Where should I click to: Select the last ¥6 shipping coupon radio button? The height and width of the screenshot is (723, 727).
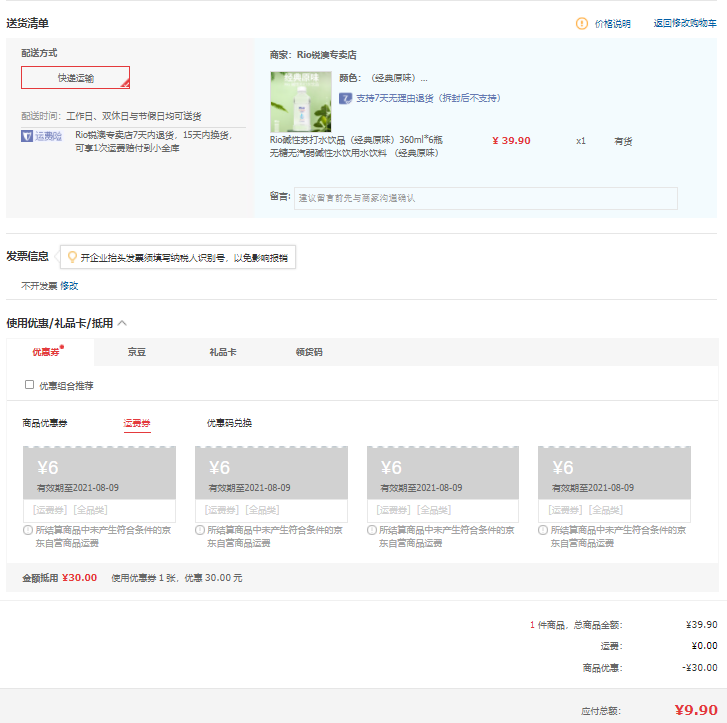point(543,530)
